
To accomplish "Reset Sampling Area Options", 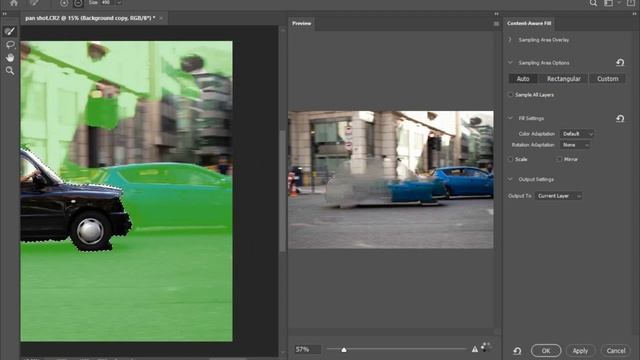I will (620, 62).
